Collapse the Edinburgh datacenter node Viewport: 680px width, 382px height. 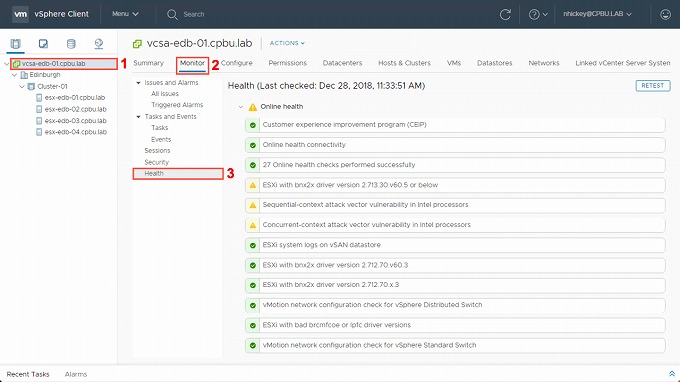tap(14, 75)
